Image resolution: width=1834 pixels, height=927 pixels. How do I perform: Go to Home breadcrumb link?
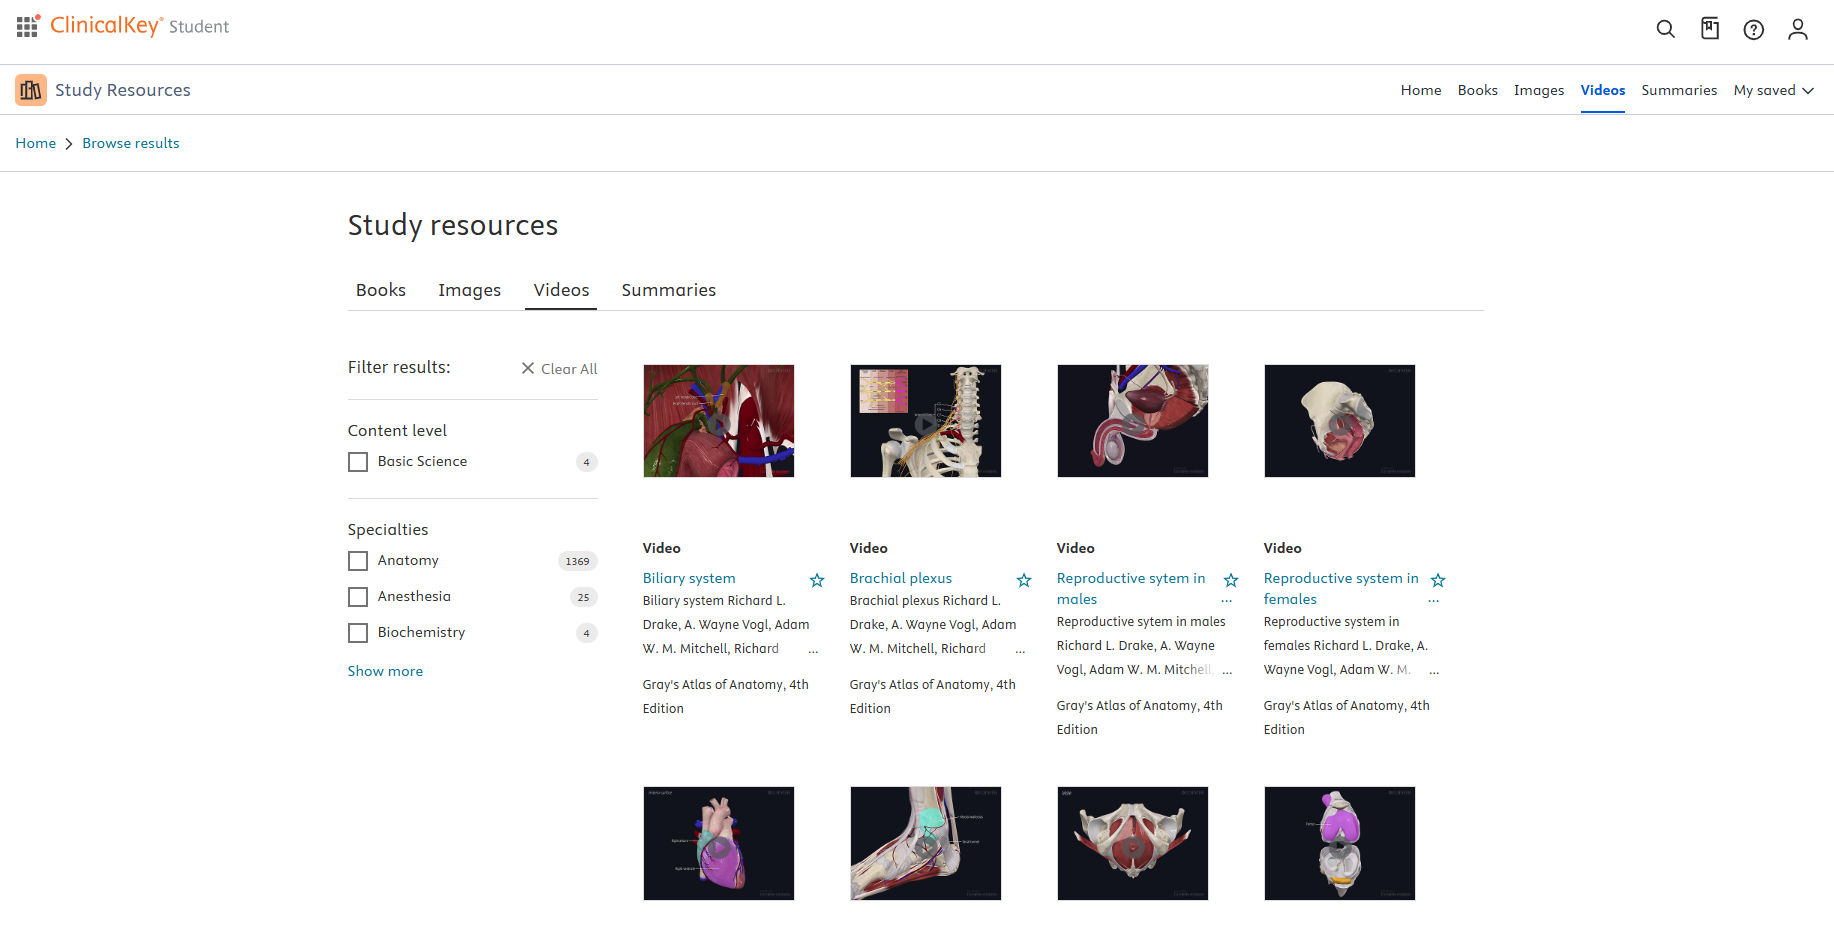pos(36,143)
